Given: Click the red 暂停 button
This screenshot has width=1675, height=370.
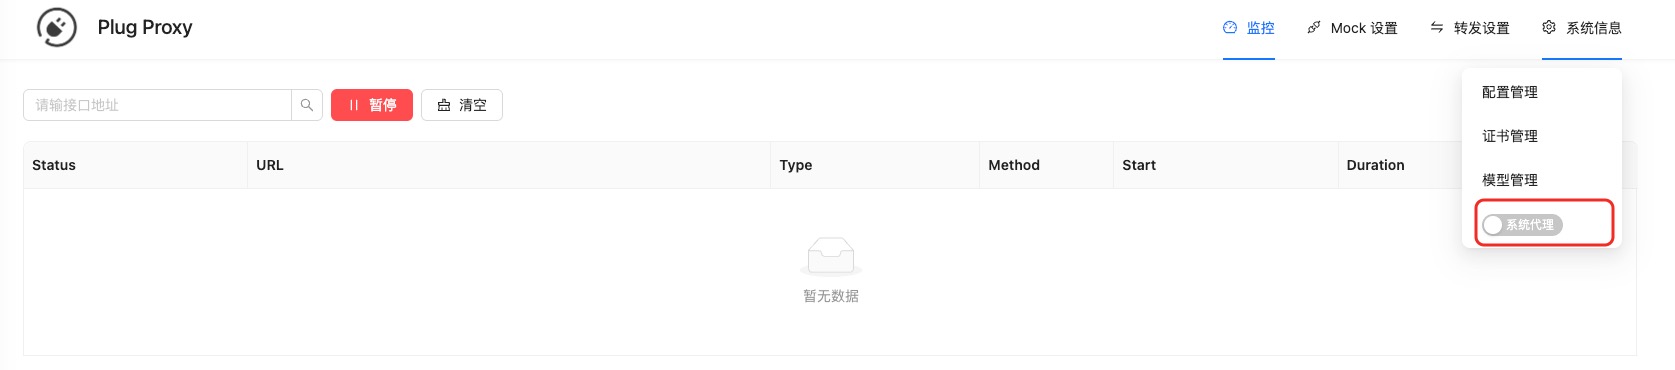Looking at the screenshot, I should [372, 105].
